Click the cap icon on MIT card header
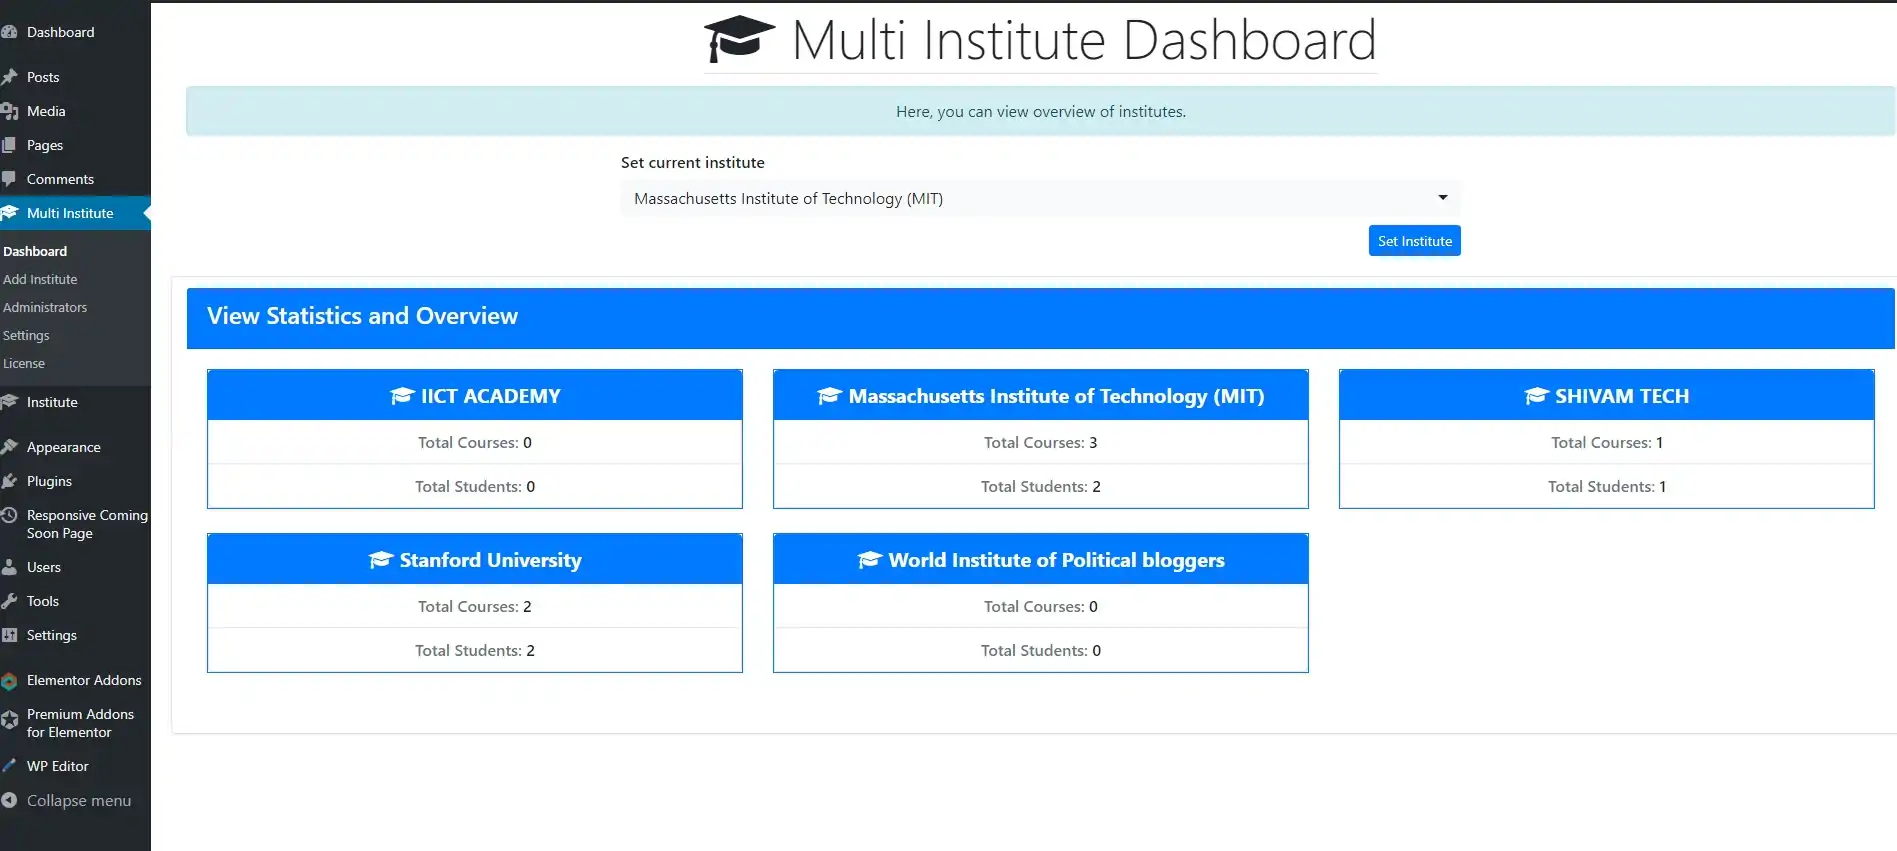Viewport: 1897px width, 851px height. [830, 396]
